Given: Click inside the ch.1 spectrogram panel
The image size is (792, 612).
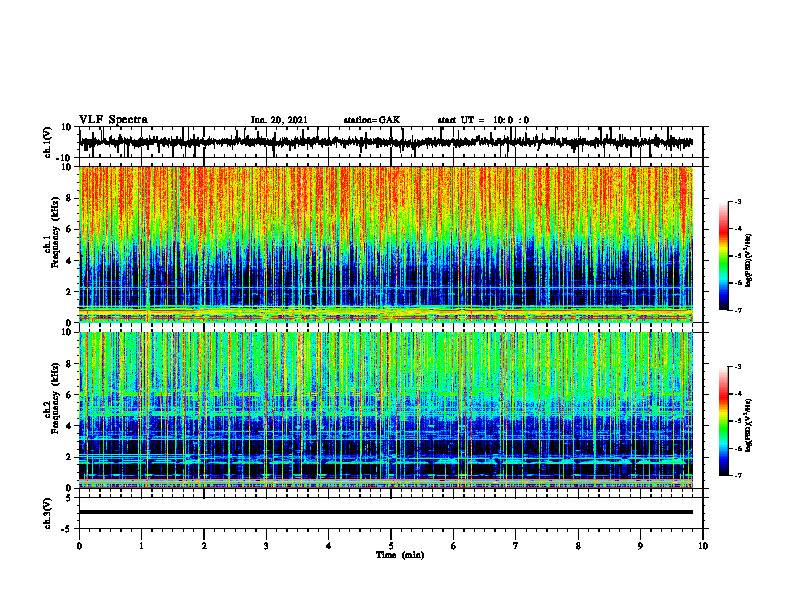Looking at the screenshot, I should [x=386, y=244].
